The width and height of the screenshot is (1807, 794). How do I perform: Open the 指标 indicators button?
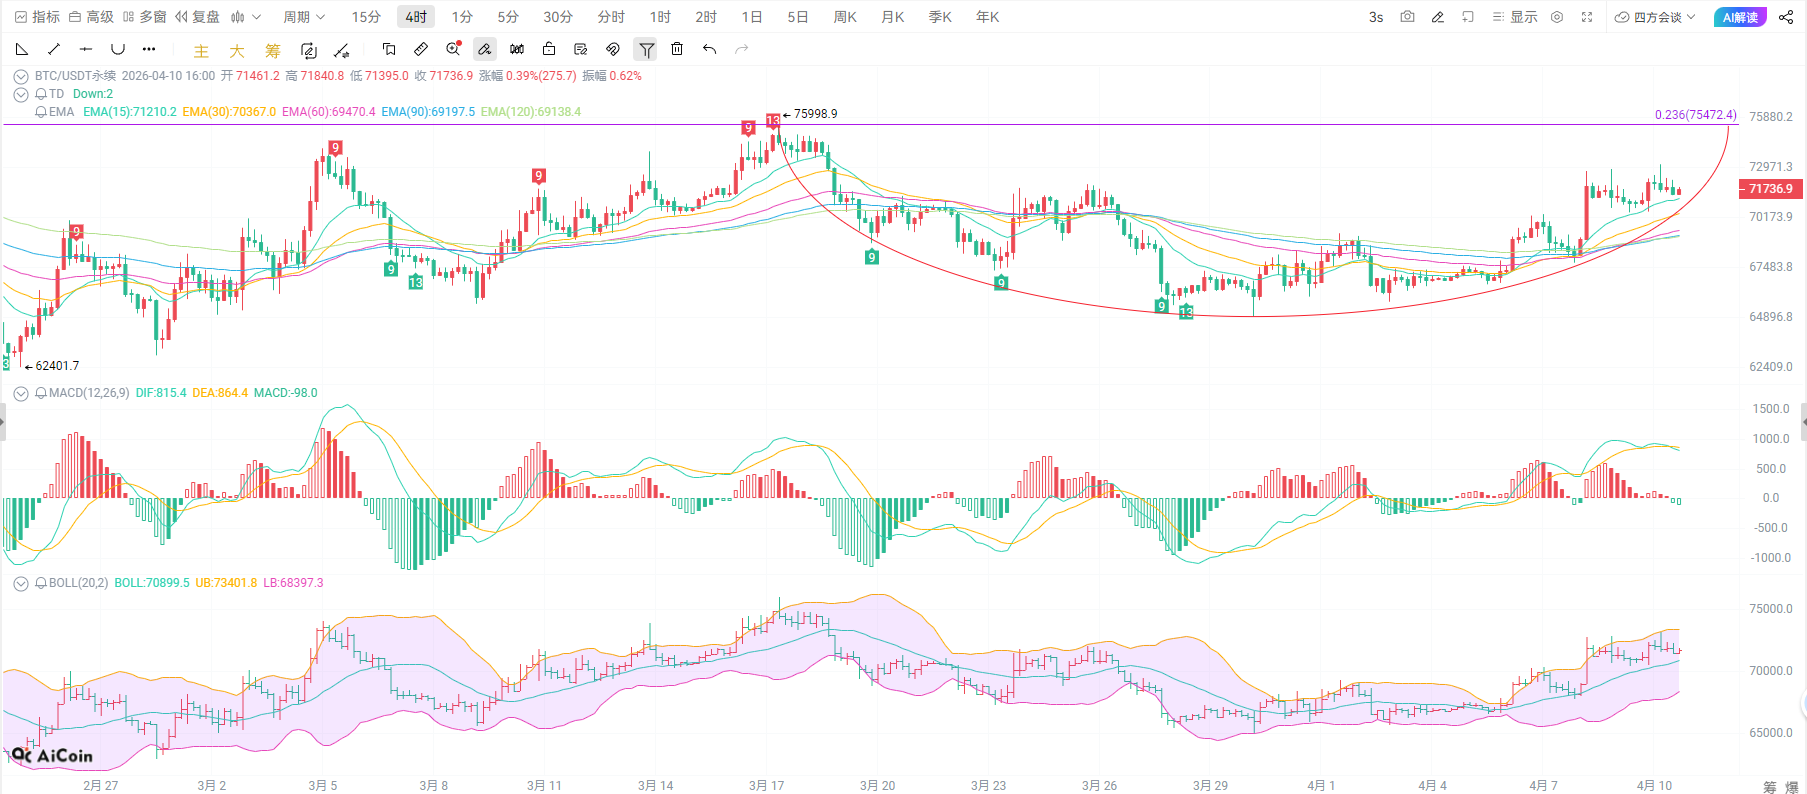pyautogui.click(x=37, y=17)
